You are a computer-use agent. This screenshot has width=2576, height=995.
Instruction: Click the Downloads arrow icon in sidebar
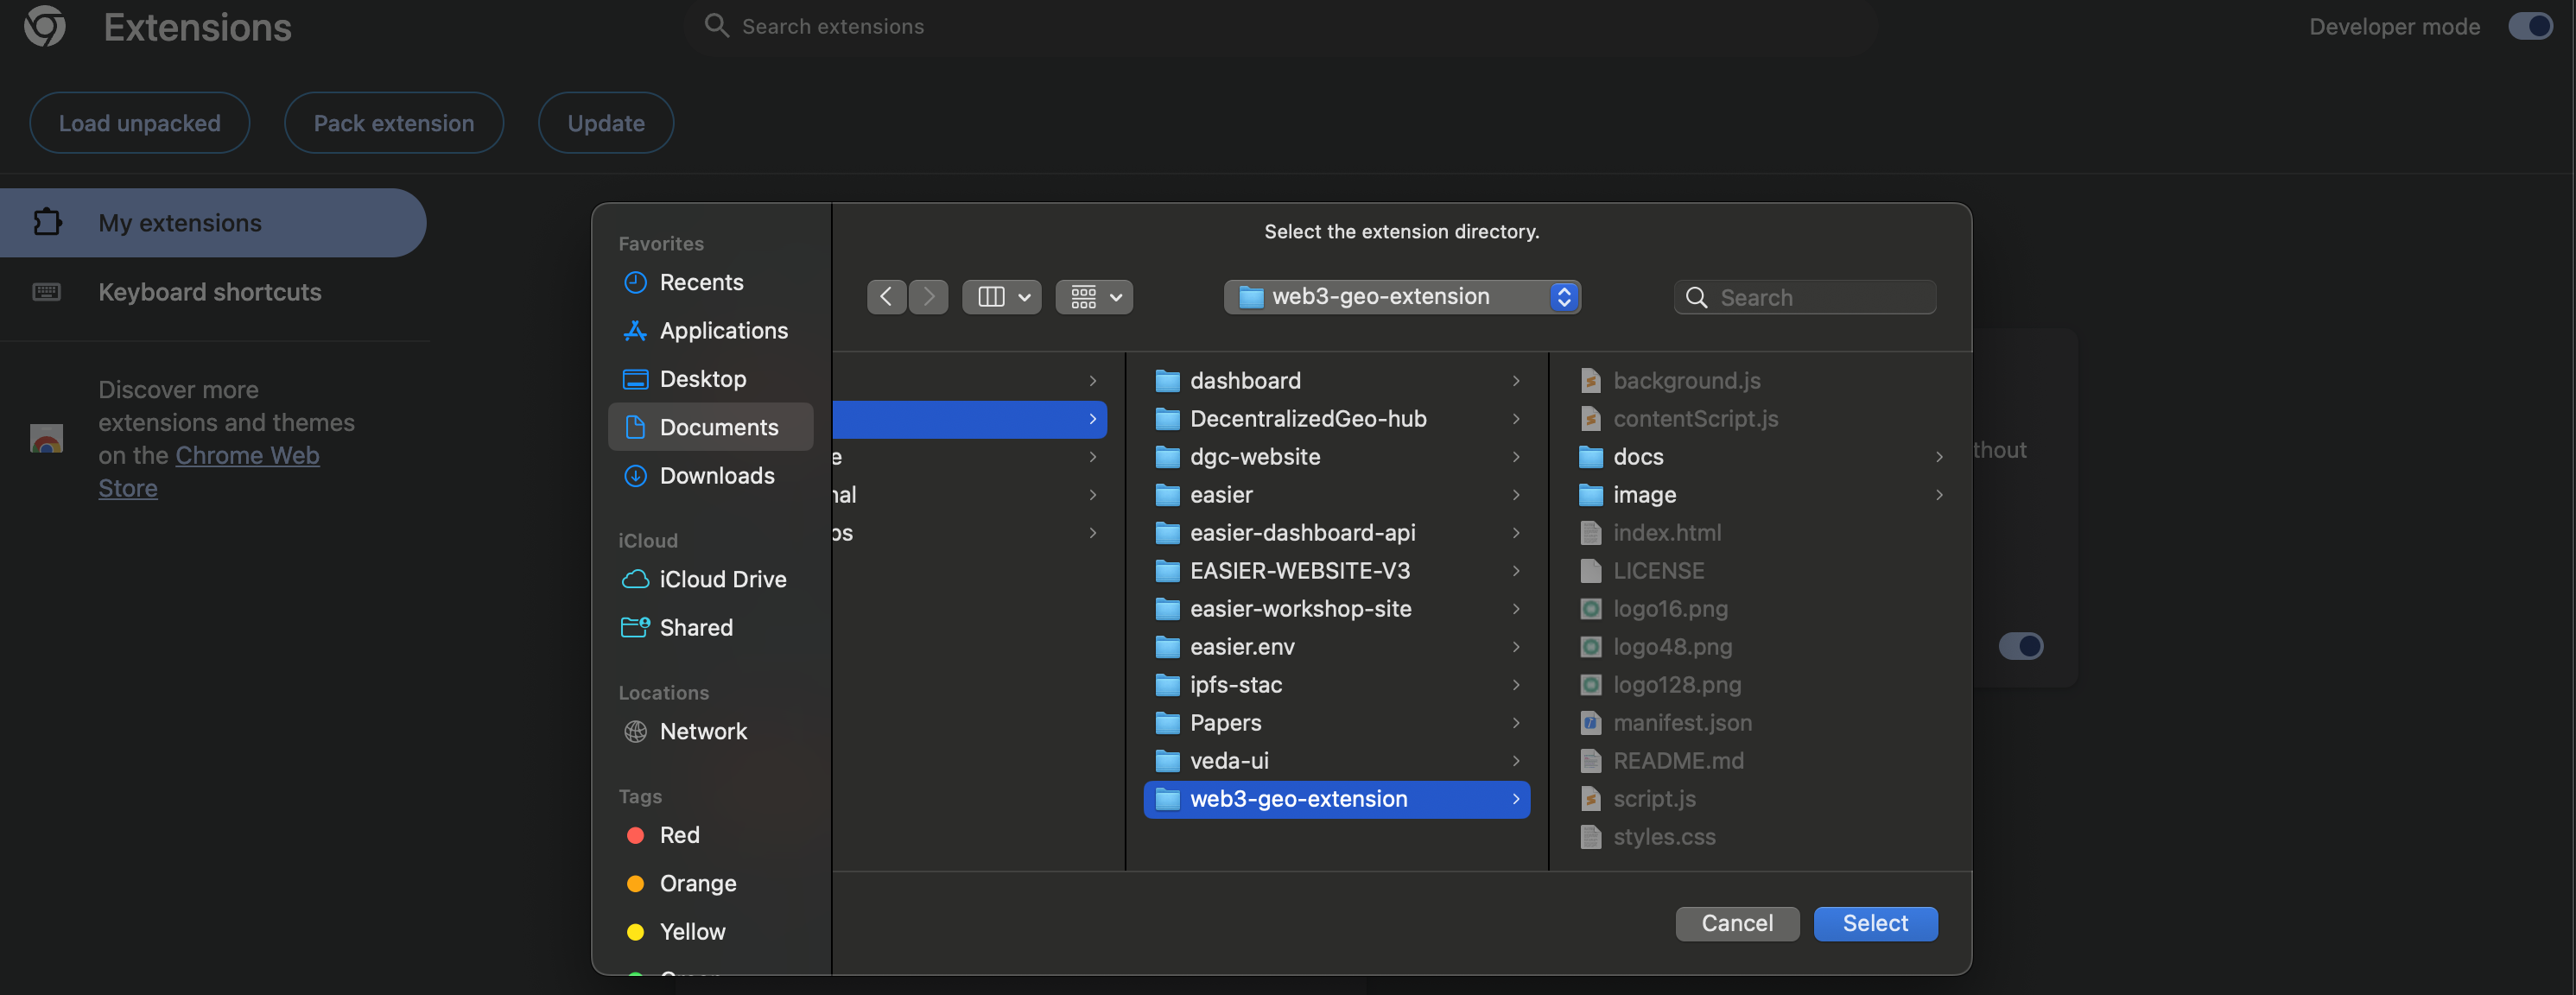(635, 476)
